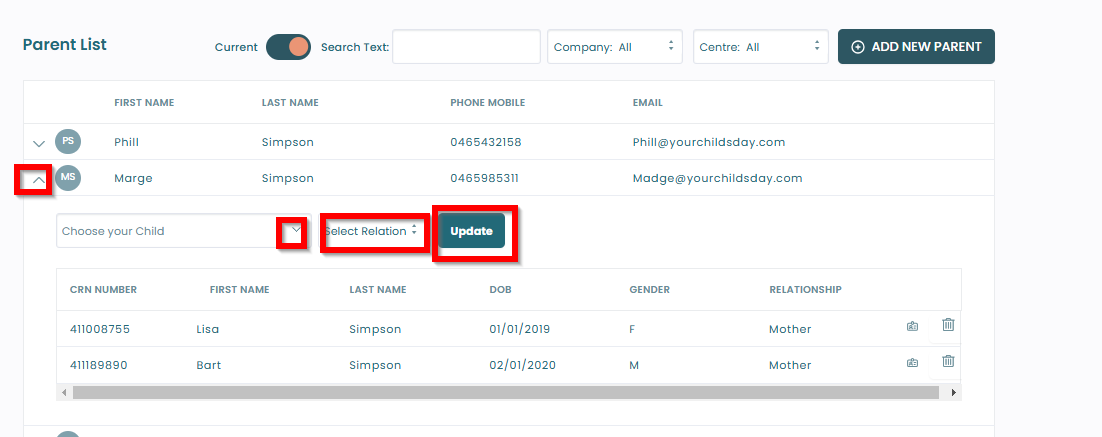This screenshot has height=437, width=1102.
Task: Click the horizontal scrollbar left arrow
Action: click(x=64, y=392)
